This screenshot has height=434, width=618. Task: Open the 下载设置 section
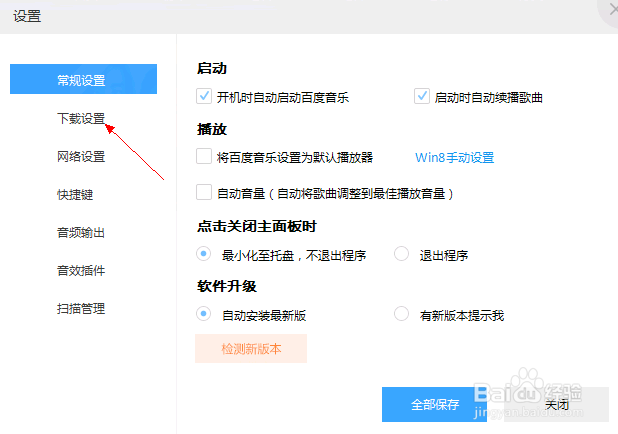point(81,118)
